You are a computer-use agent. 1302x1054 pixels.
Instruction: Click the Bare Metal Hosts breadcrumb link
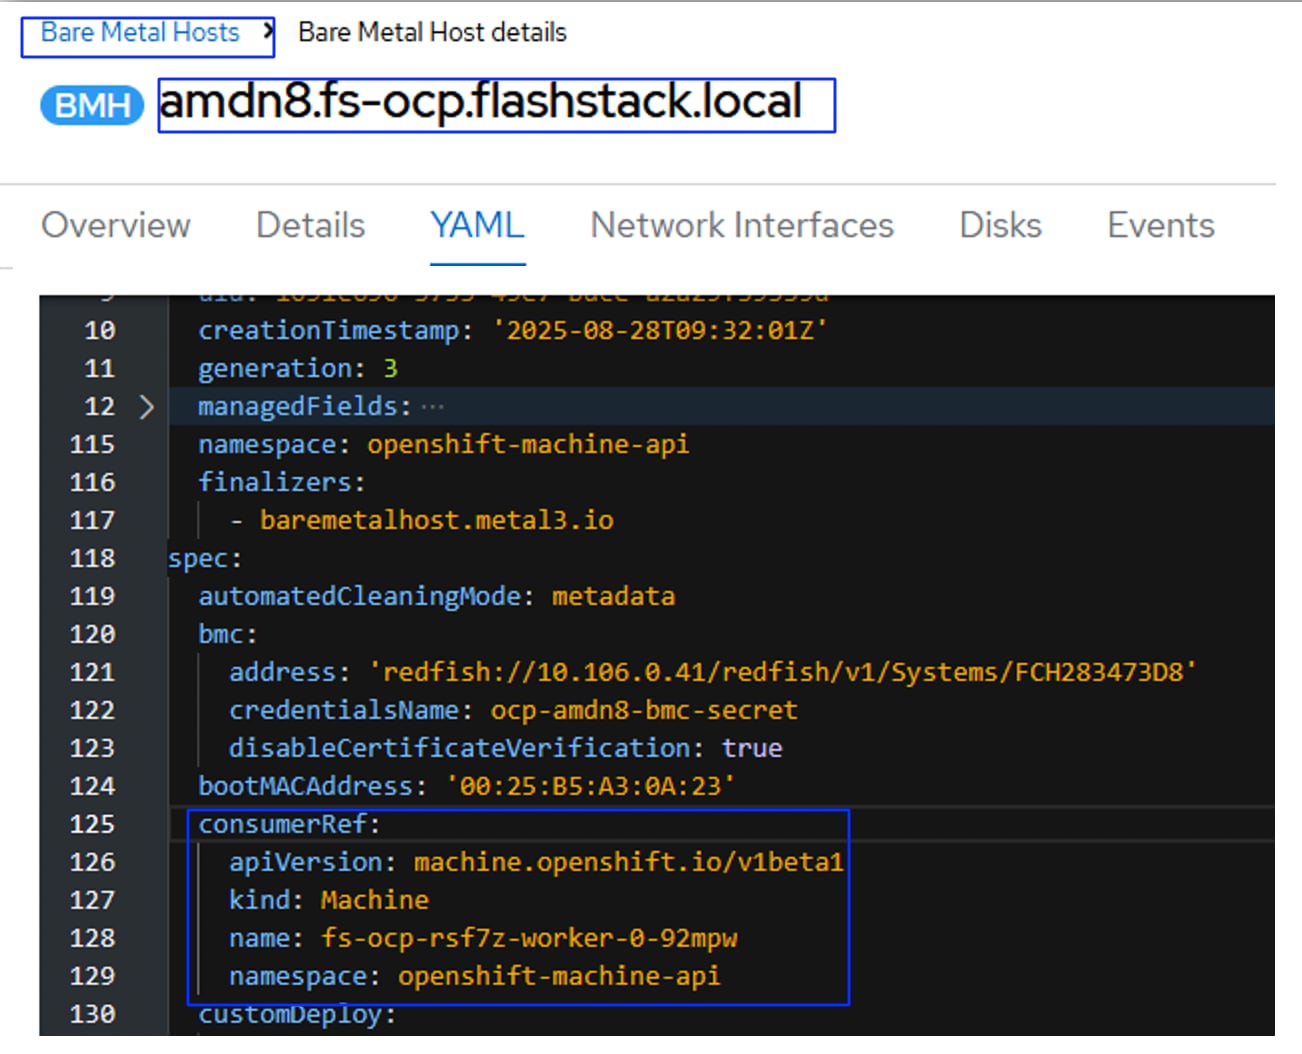[x=140, y=33]
